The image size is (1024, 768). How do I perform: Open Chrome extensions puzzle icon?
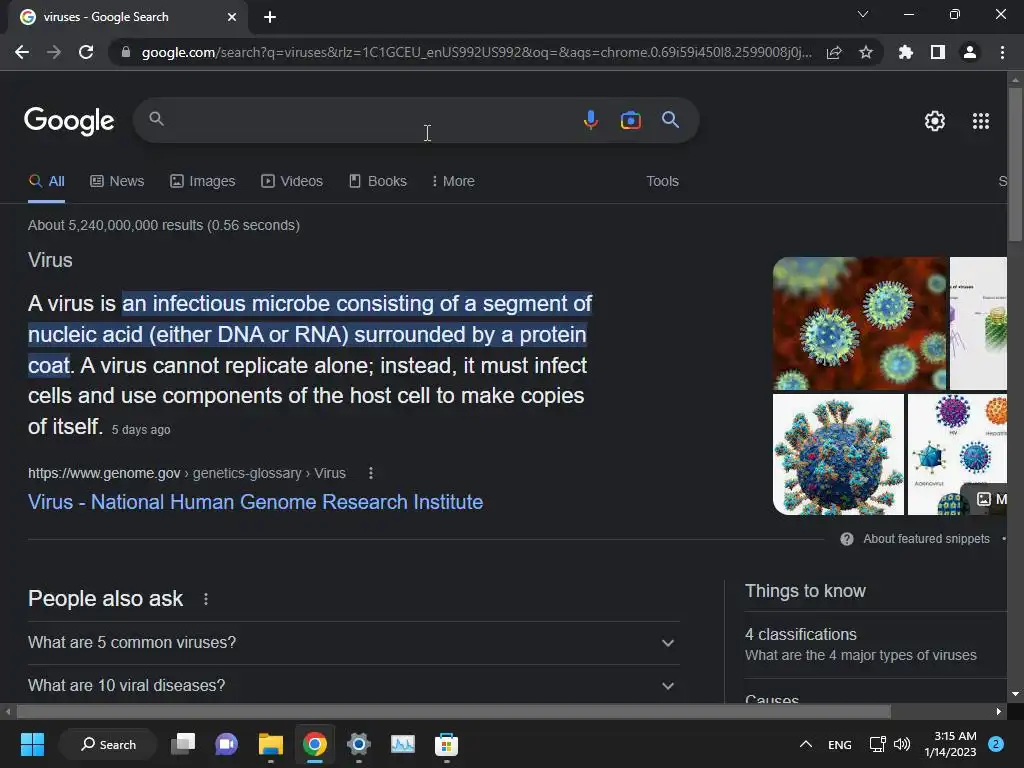pyautogui.click(x=905, y=52)
